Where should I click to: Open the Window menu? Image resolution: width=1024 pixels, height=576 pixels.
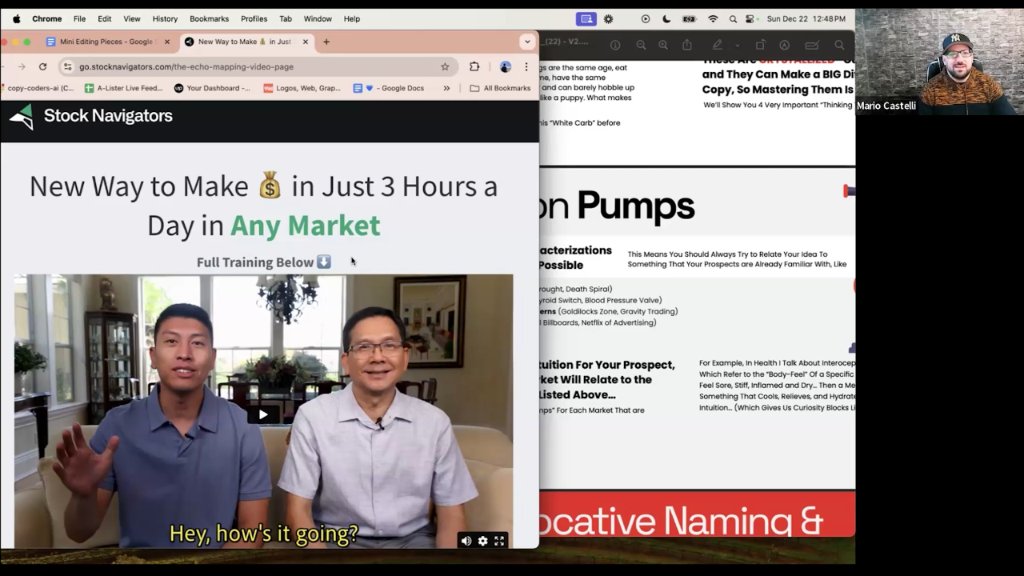[317, 19]
